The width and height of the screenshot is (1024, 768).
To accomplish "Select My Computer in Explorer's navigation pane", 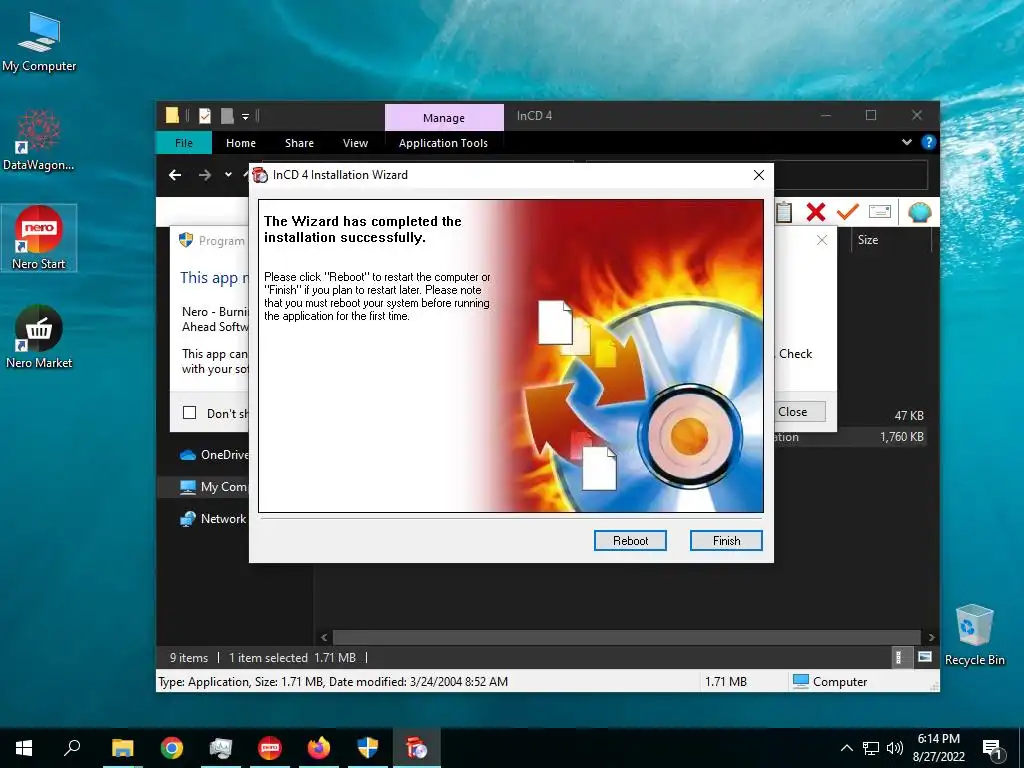I will point(214,487).
